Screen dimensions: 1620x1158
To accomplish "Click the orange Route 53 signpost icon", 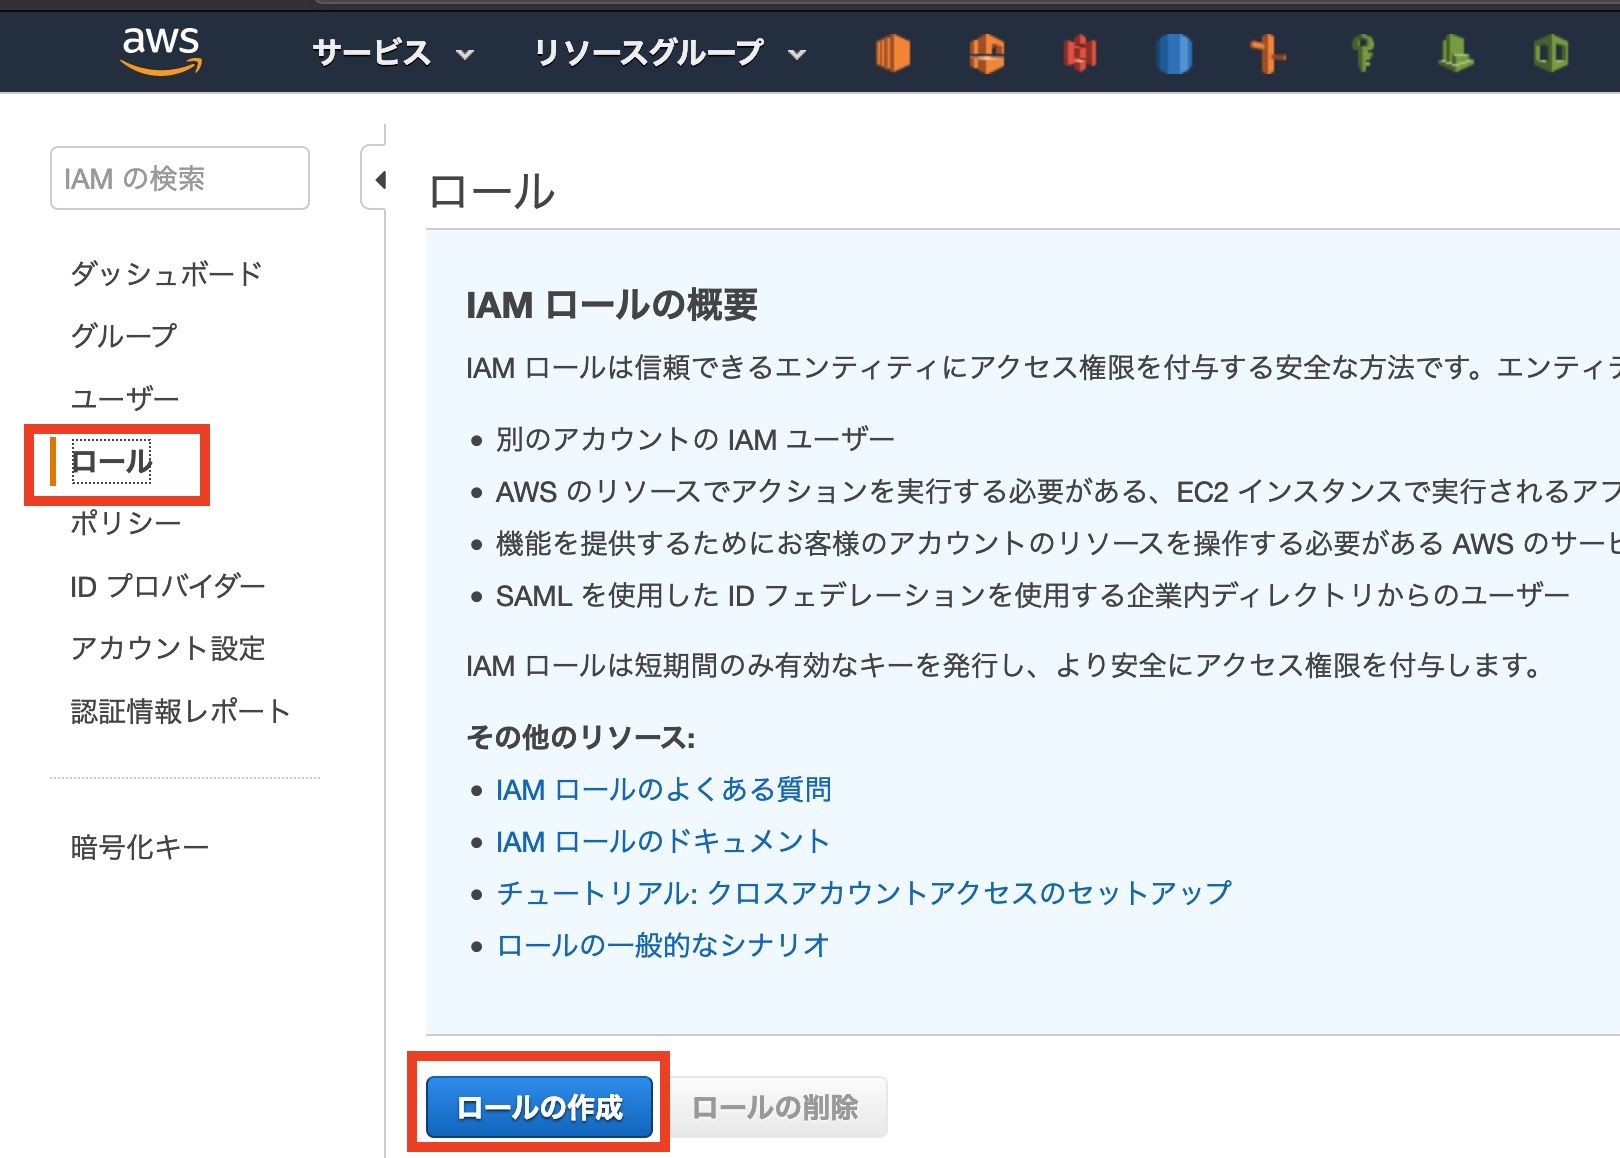I will [1268, 53].
